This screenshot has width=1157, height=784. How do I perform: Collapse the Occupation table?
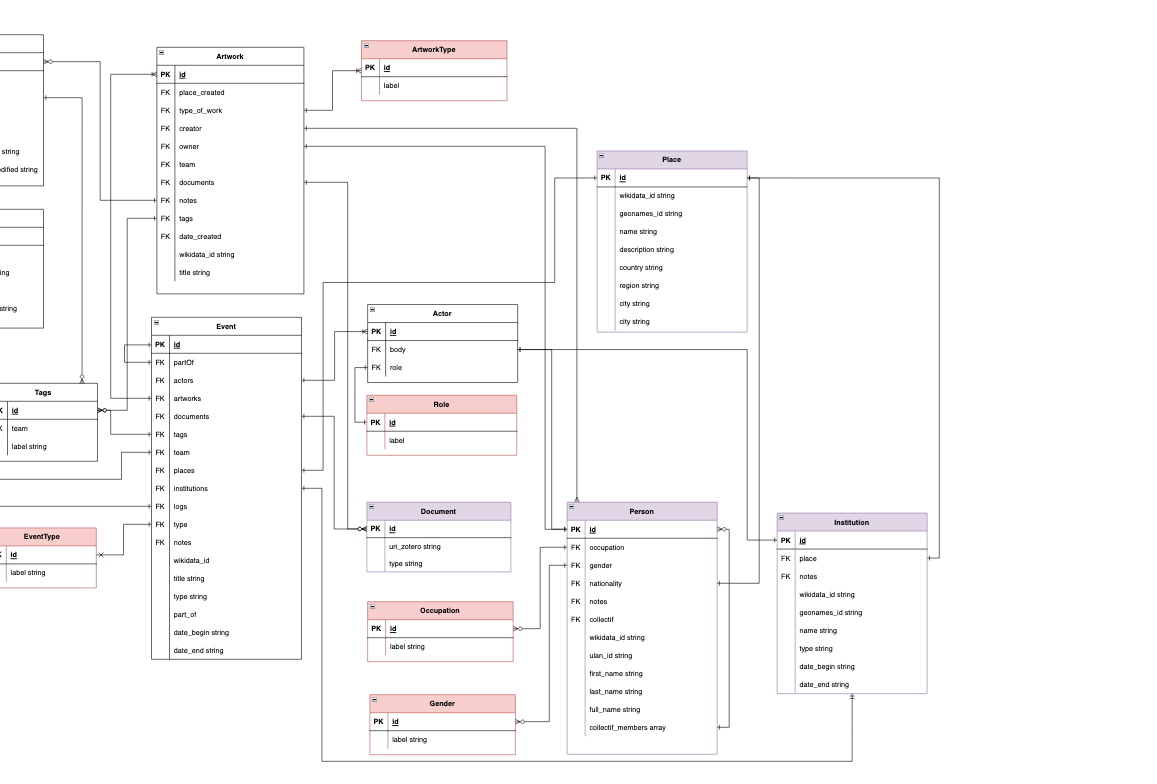coord(374,607)
